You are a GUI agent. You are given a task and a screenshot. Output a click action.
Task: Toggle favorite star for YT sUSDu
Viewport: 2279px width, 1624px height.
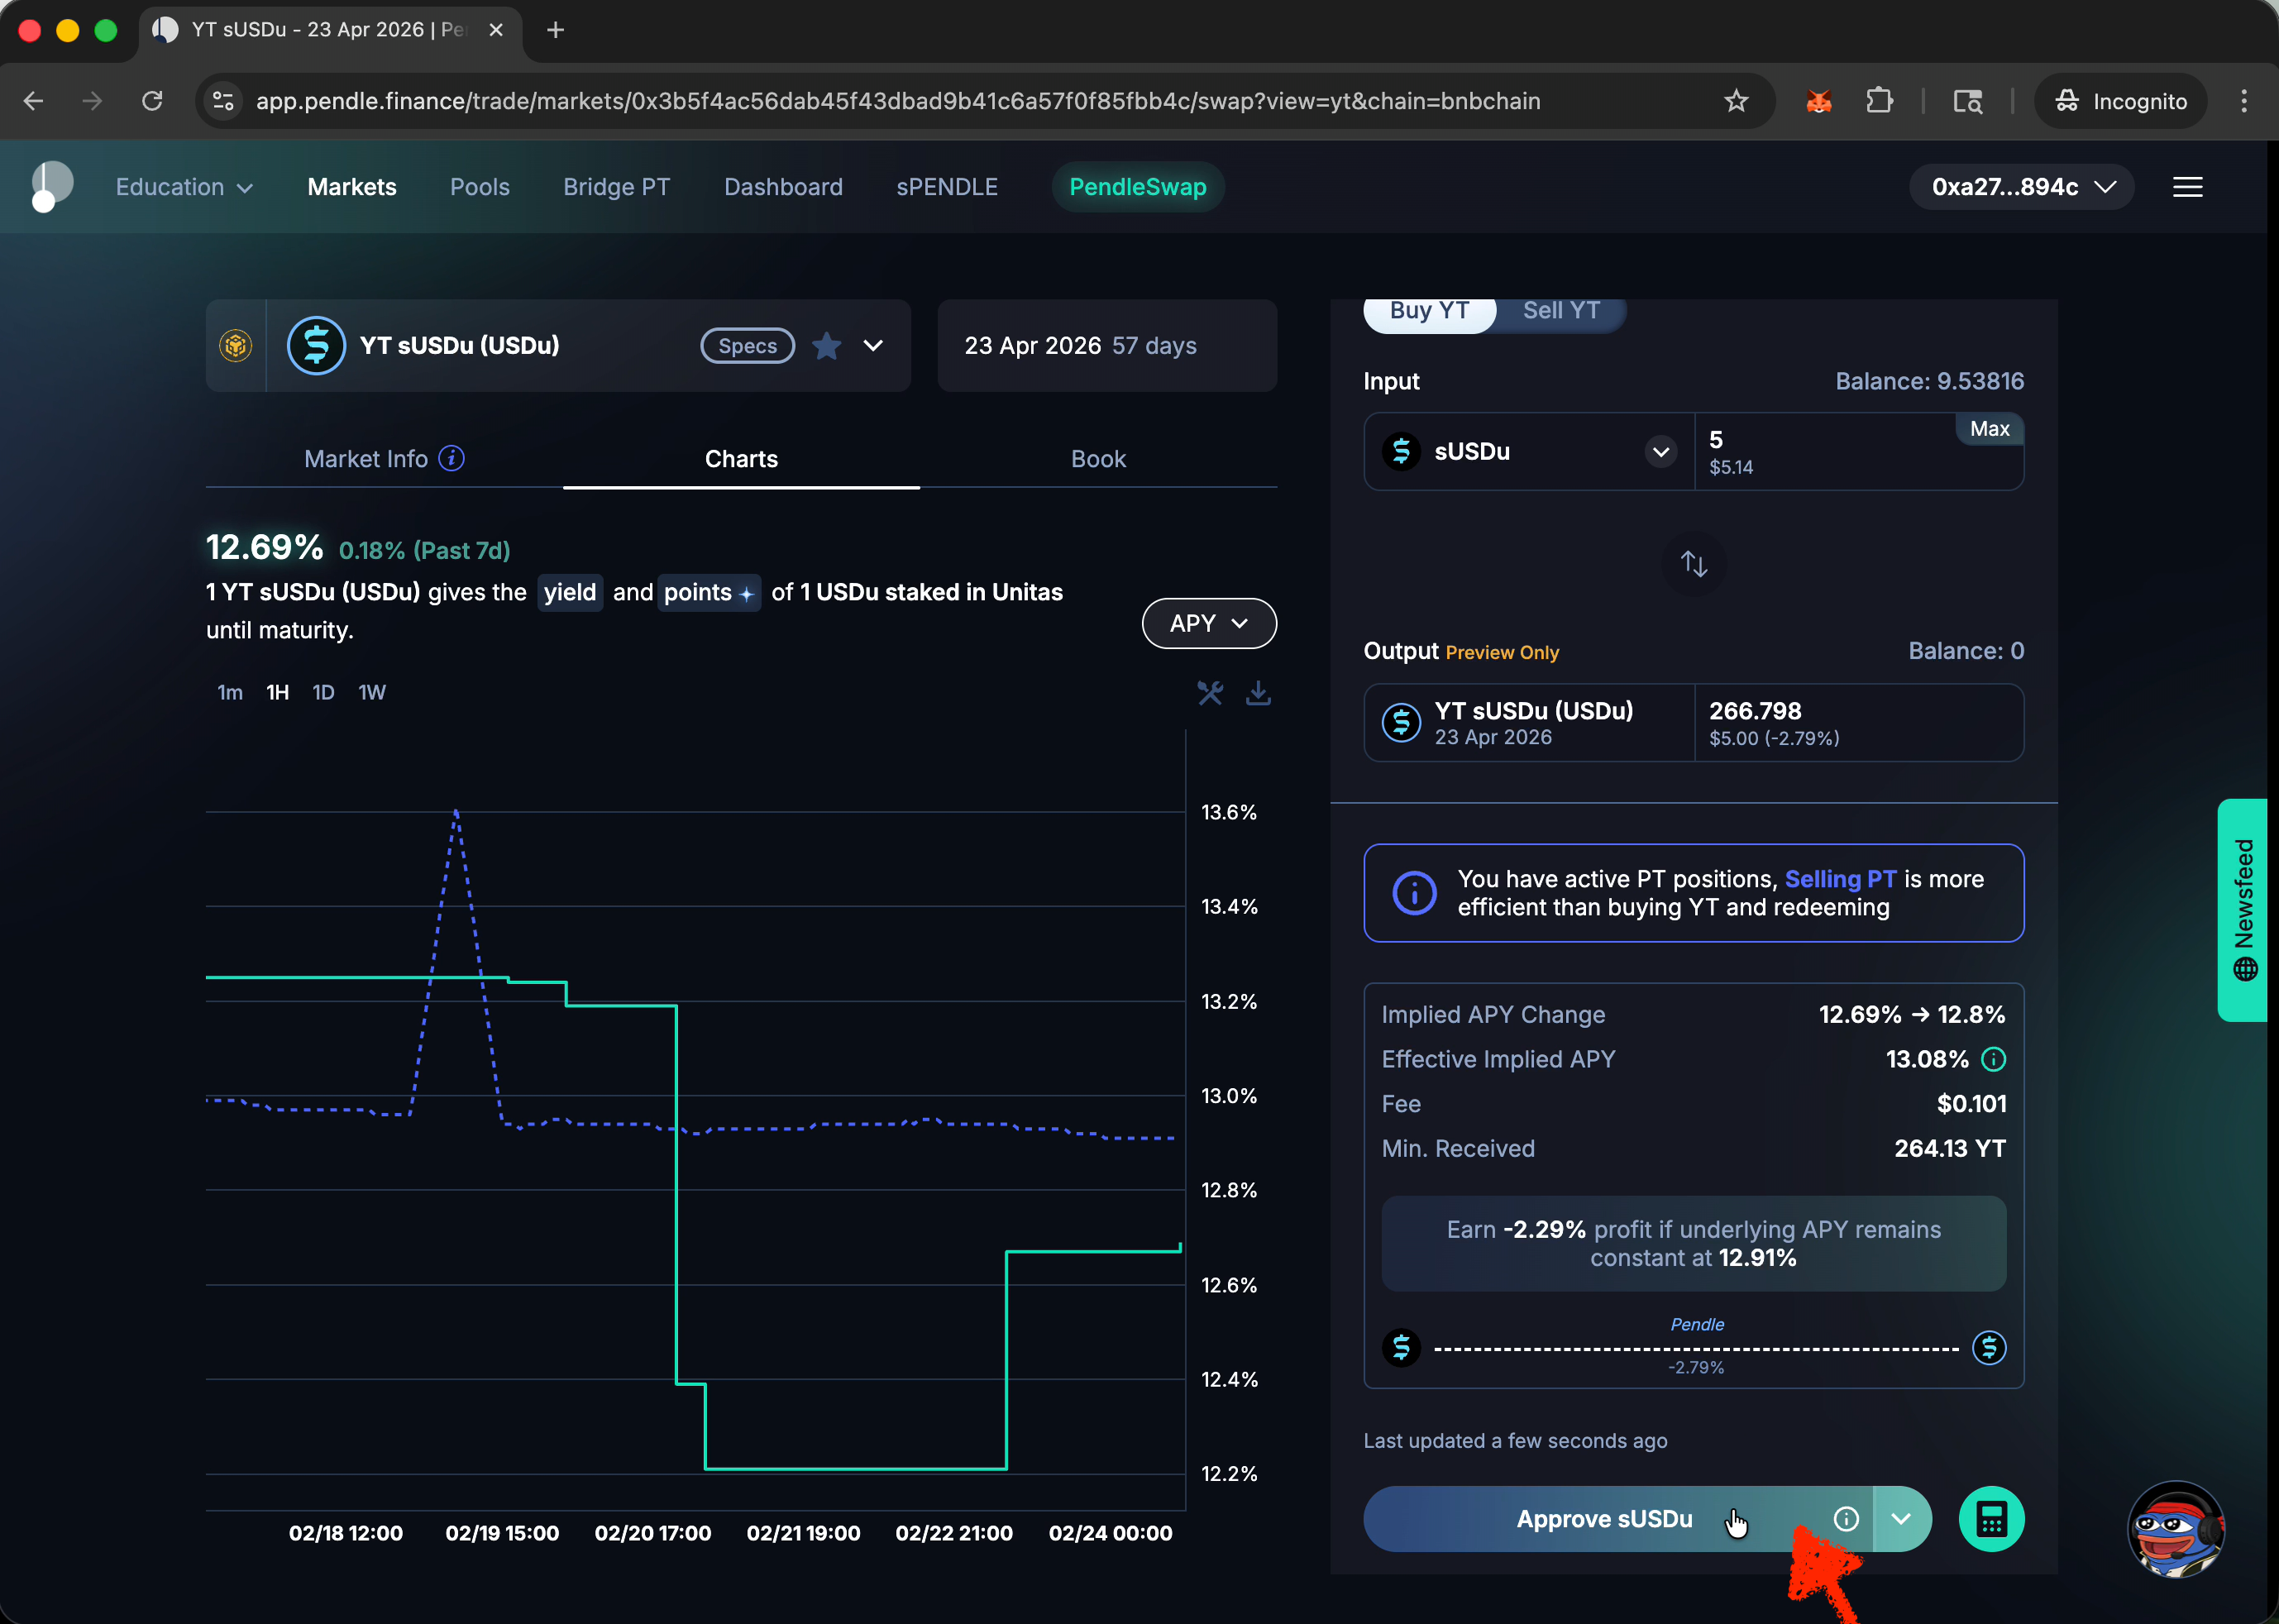point(826,346)
